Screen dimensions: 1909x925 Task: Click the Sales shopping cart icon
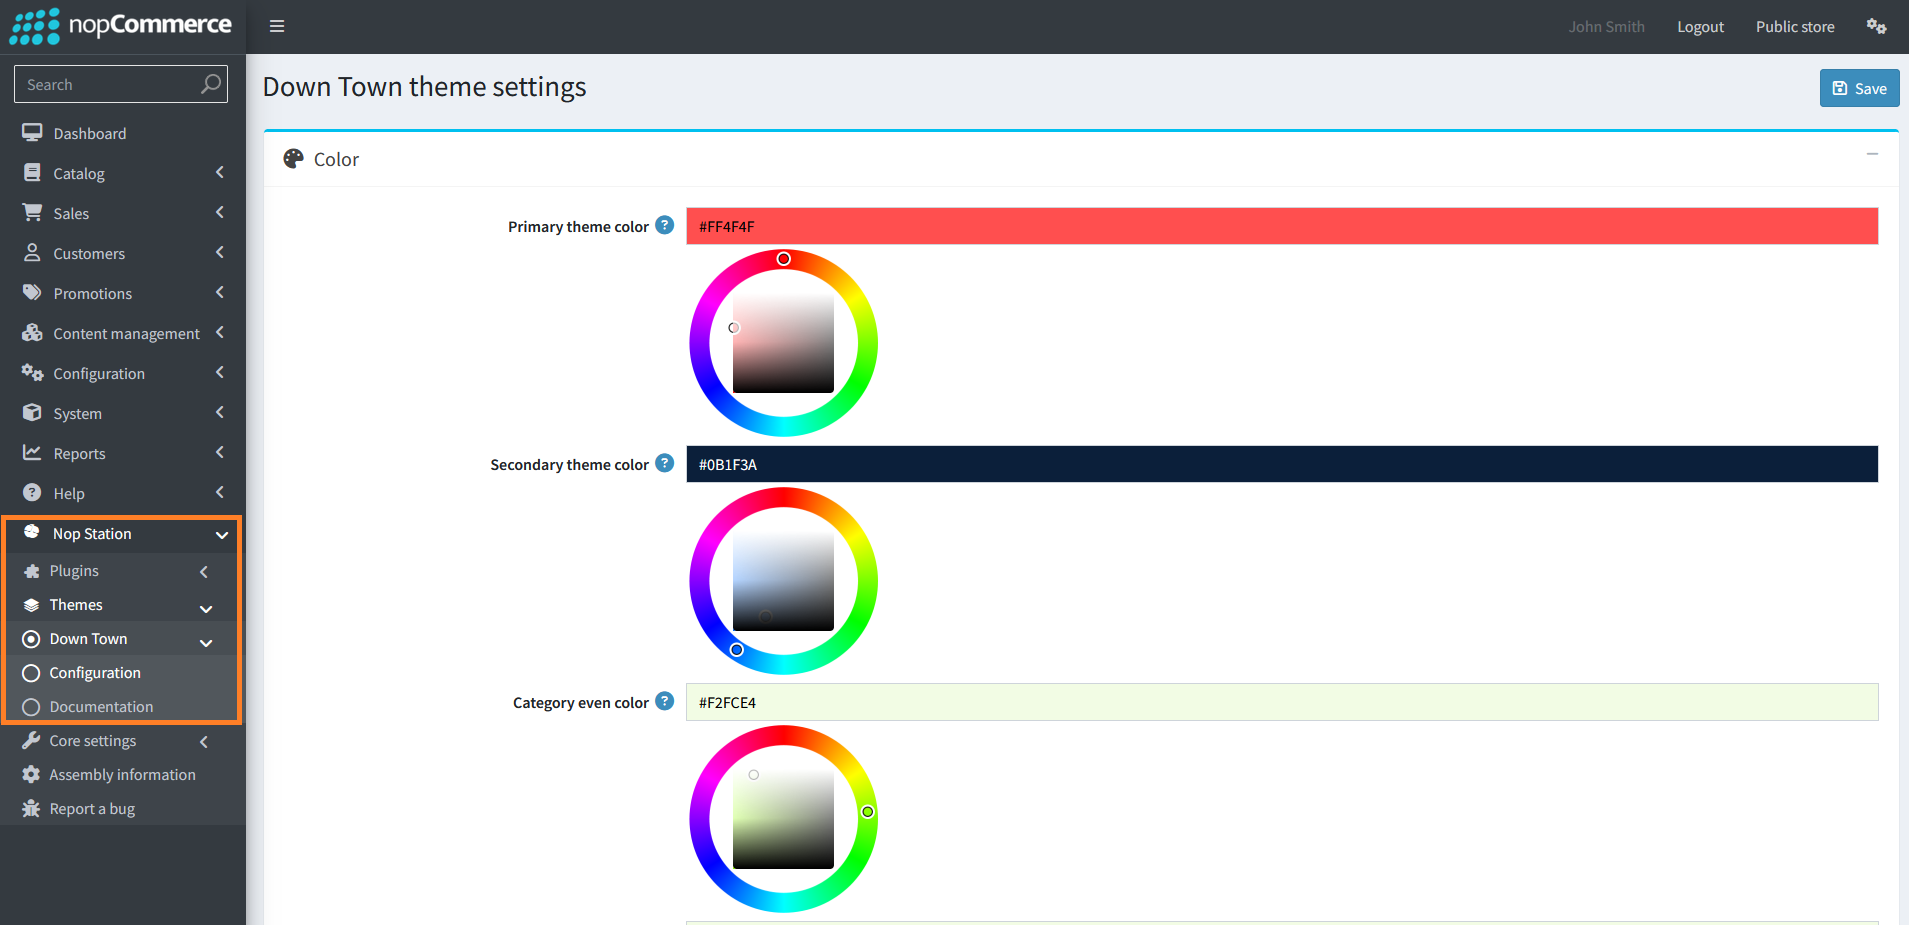pyautogui.click(x=32, y=213)
